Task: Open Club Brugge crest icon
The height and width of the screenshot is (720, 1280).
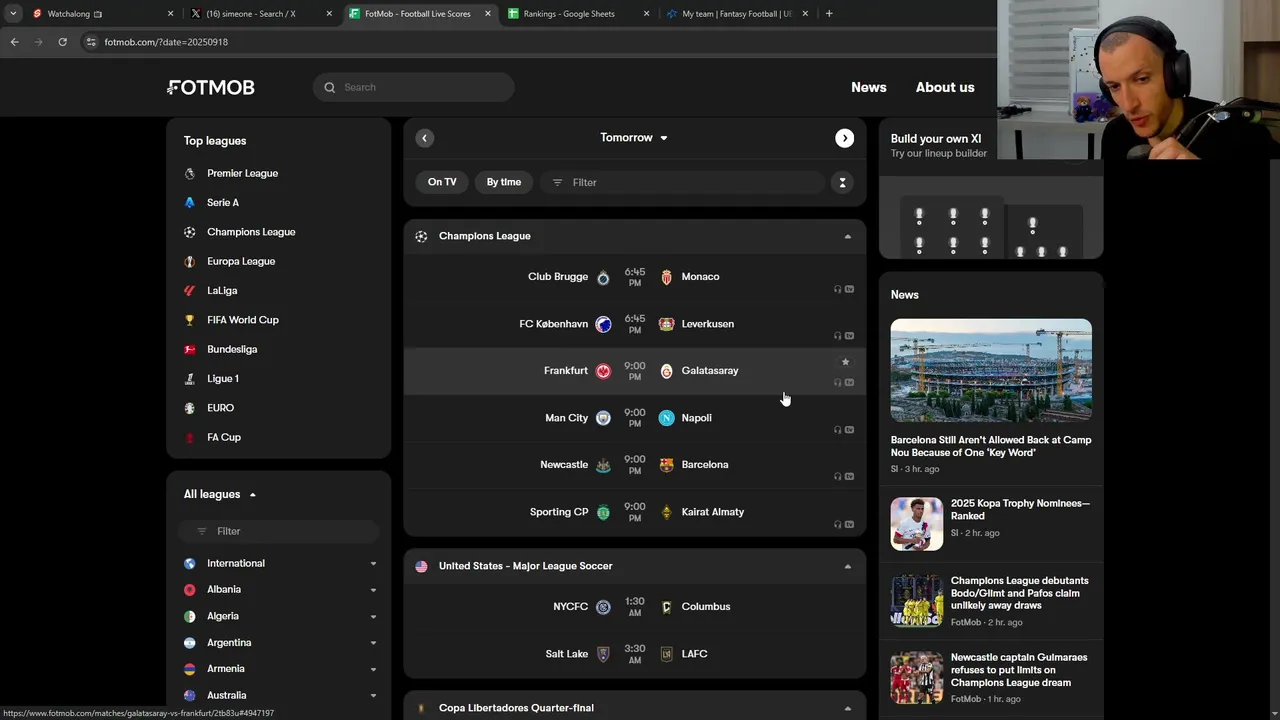Action: coord(603,277)
